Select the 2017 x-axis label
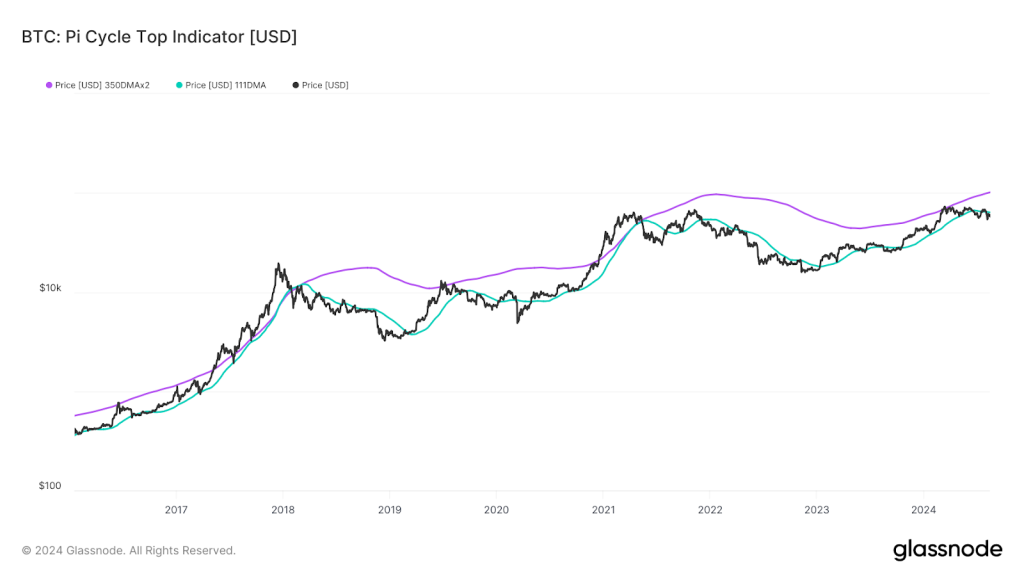Image resolution: width=1024 pixels, height=576 pixels. [176, 508]
